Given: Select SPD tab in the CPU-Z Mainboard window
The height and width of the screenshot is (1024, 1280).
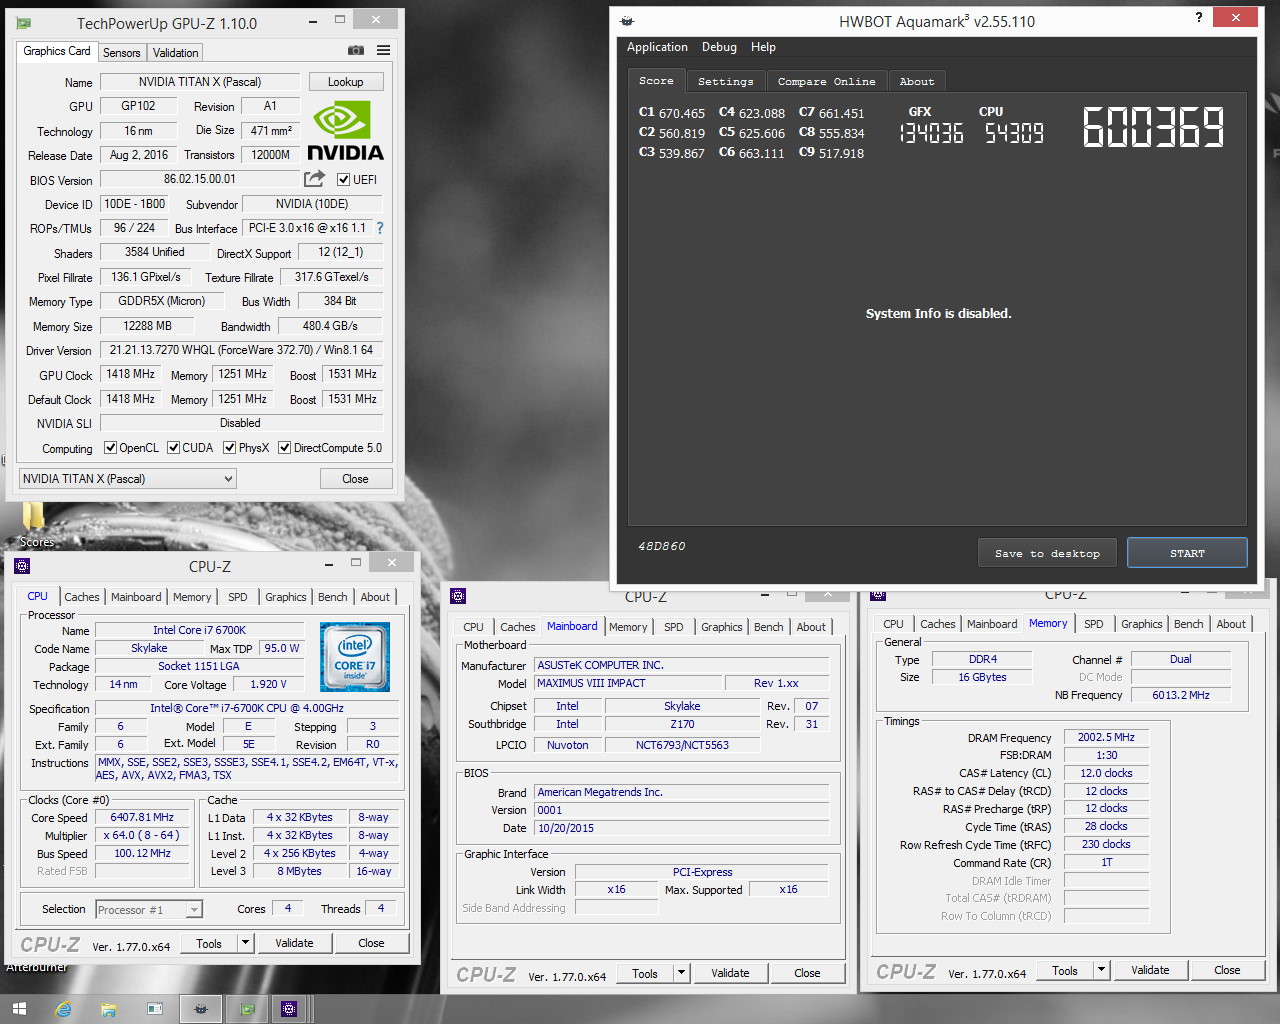Looking at the screenshot, I should [674, 627].
